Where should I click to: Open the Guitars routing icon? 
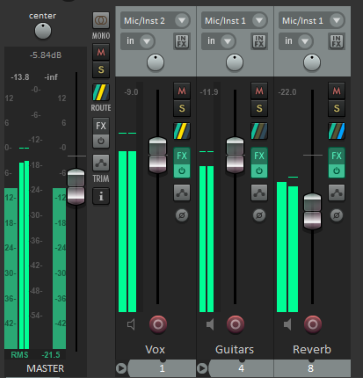tap(259, 131)
